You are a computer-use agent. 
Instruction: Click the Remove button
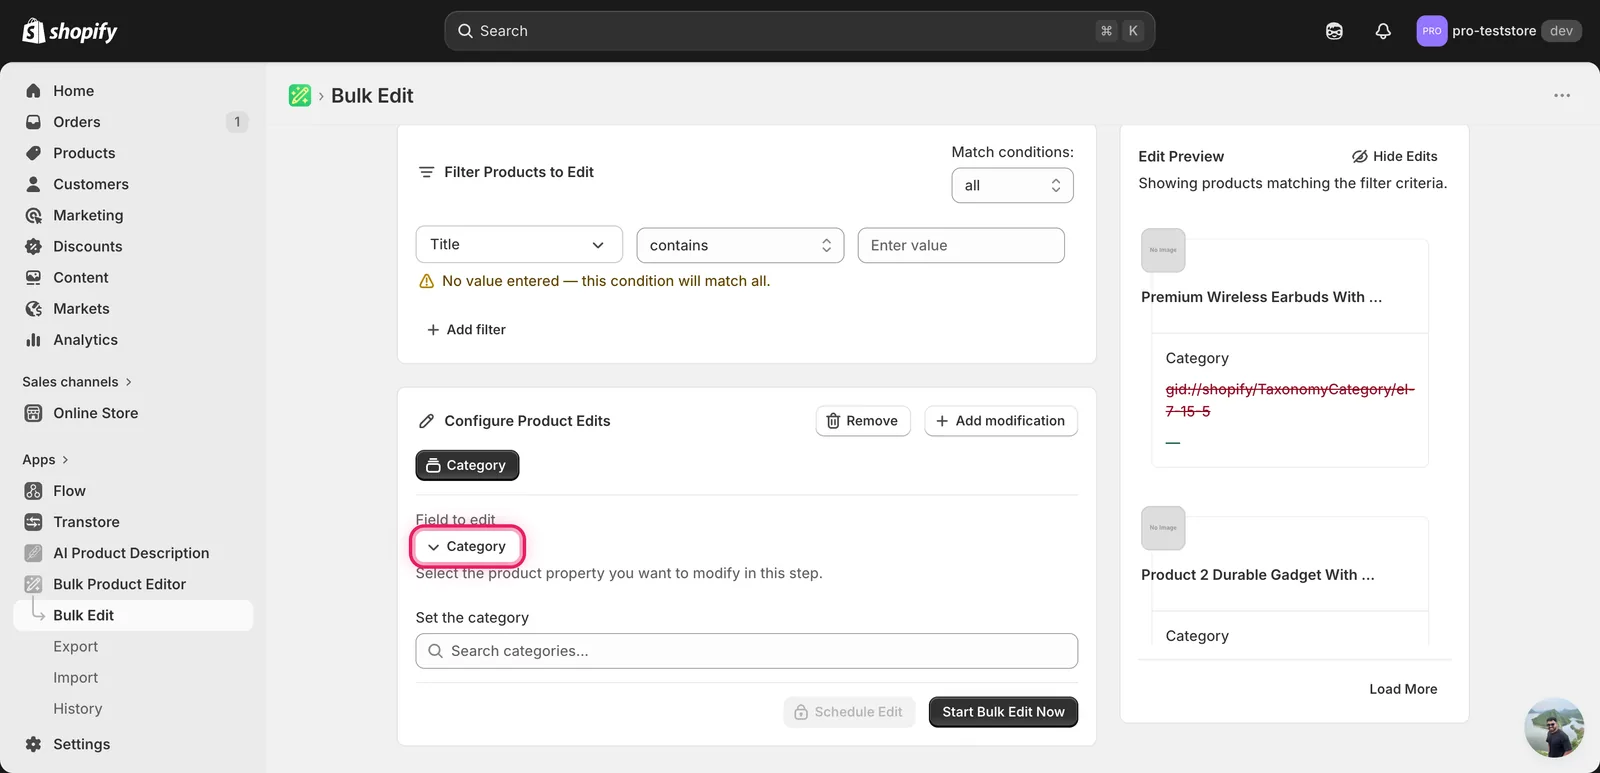point(862,421)
